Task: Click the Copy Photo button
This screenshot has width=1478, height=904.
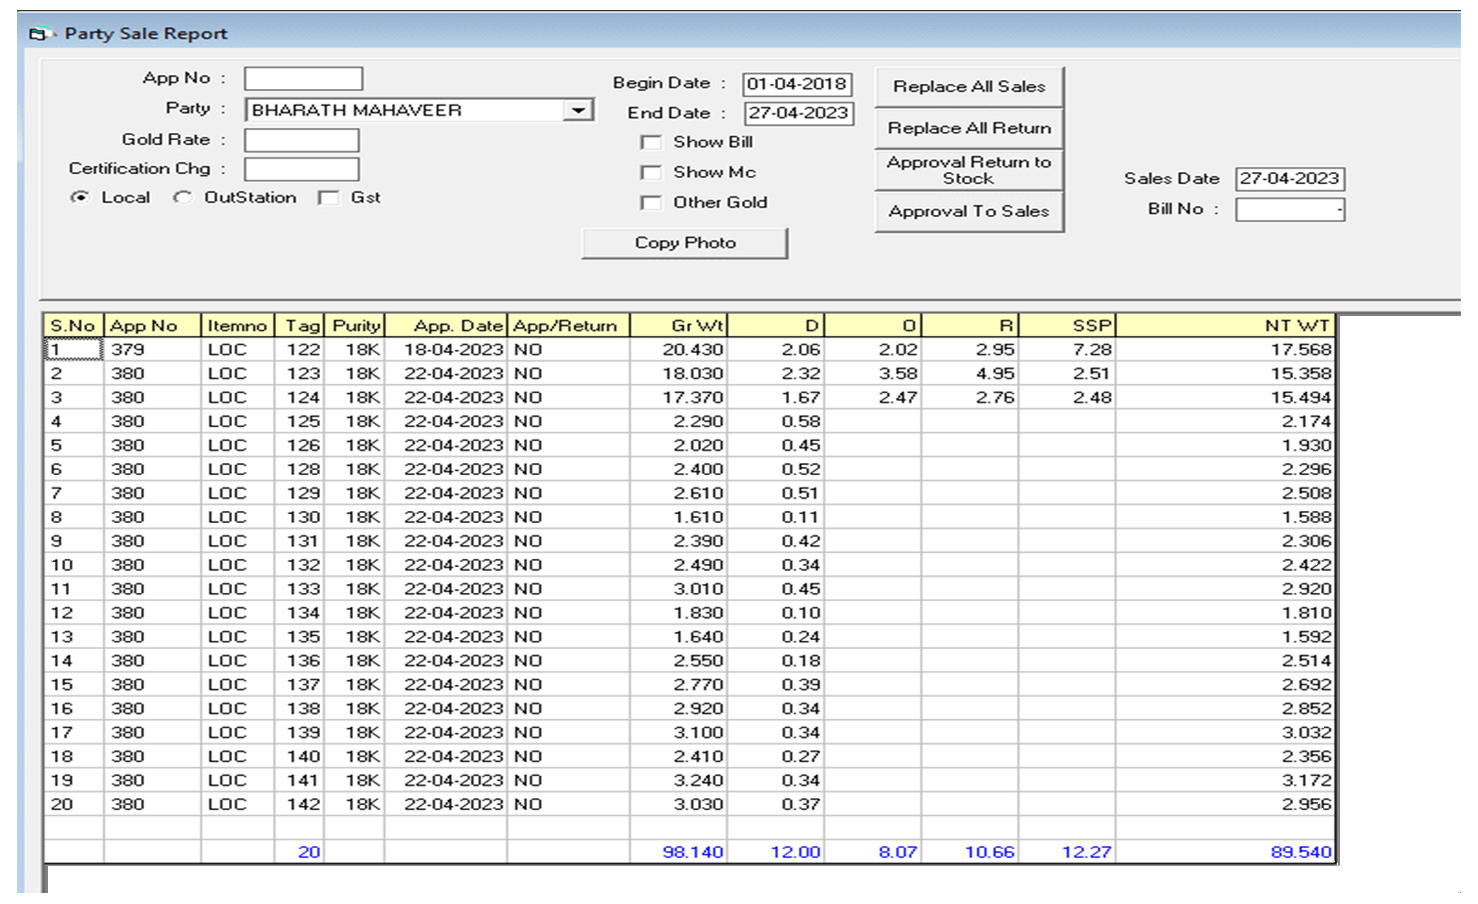Action: click(x=685, y=243)
